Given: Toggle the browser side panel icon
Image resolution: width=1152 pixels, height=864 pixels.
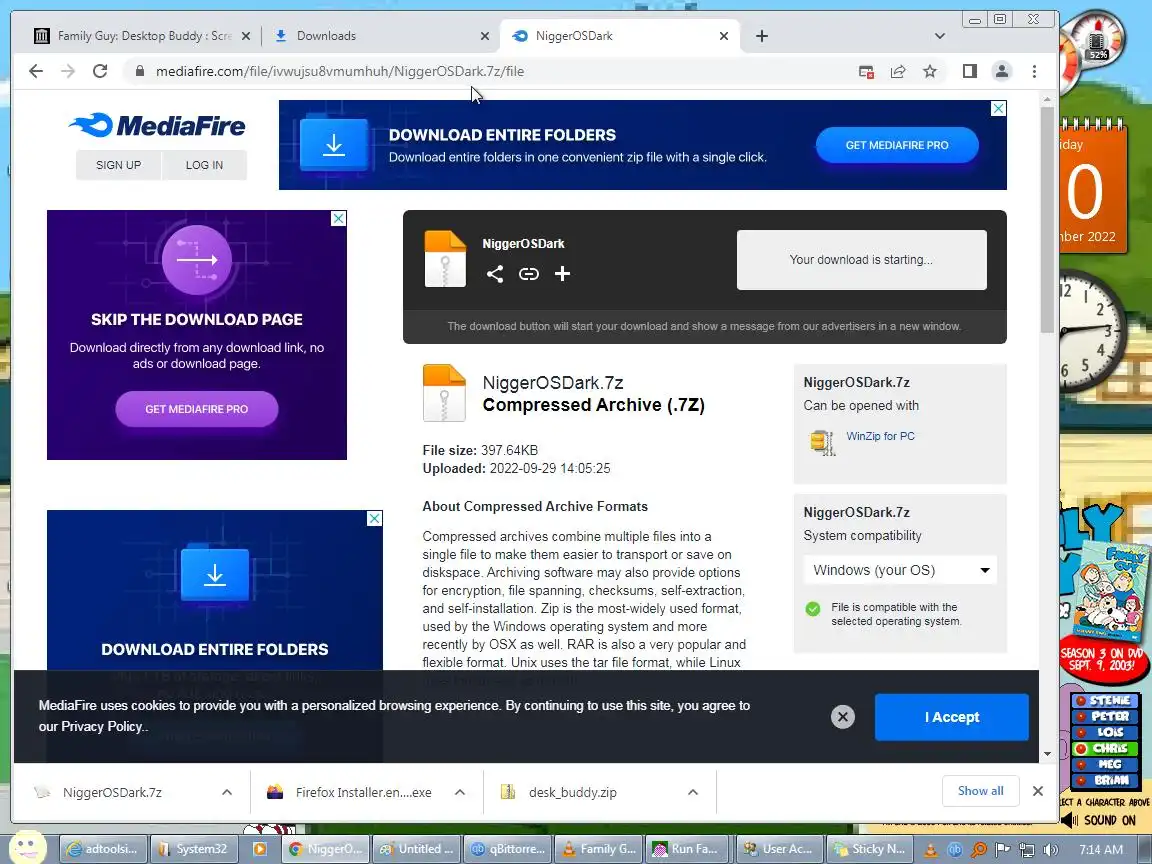Looking at the screenshot, I should [970, 71].
